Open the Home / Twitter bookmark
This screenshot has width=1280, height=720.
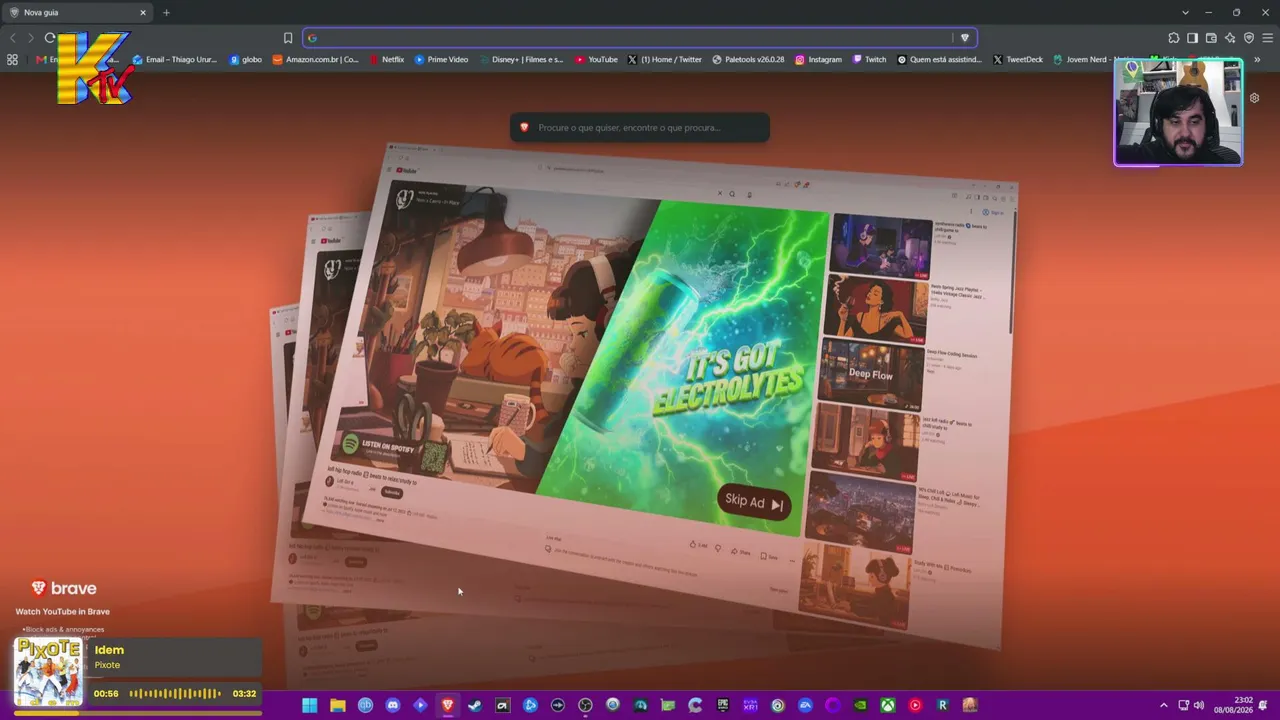(x=665, y=59)
